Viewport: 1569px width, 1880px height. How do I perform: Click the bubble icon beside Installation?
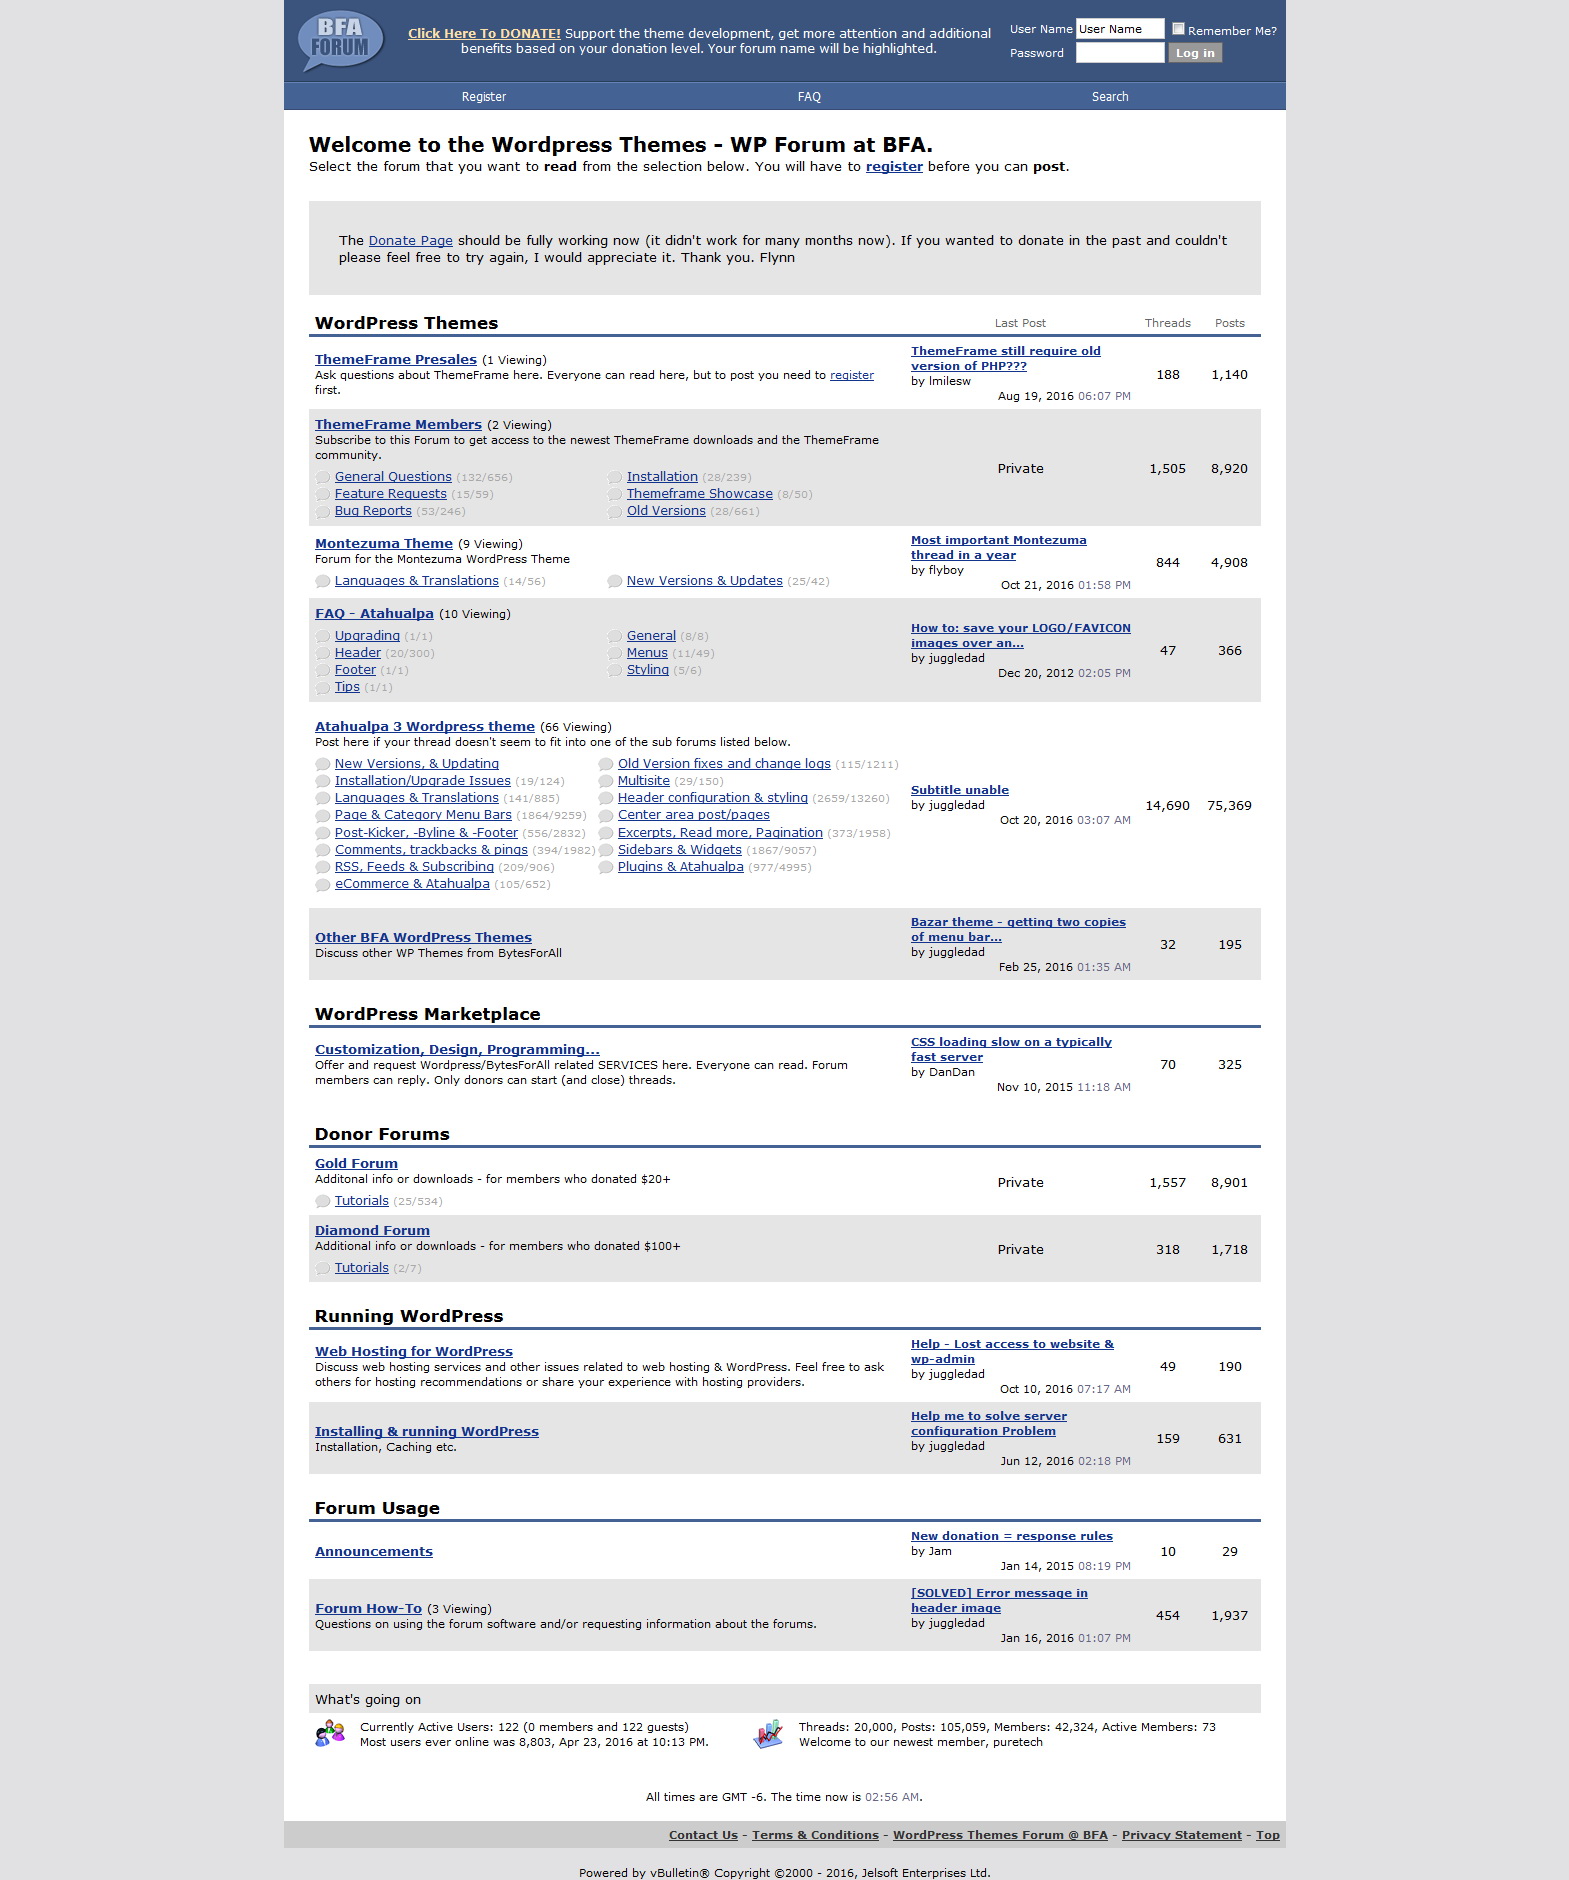[x=615, y=478]
